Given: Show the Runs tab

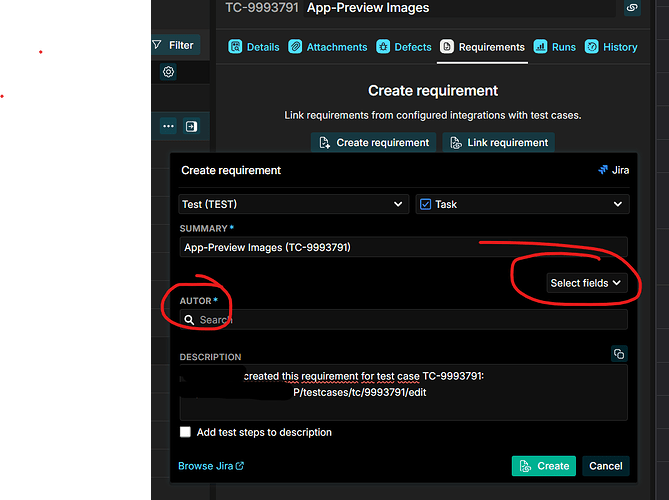Looking at the screenshot, I should [555, 47].
